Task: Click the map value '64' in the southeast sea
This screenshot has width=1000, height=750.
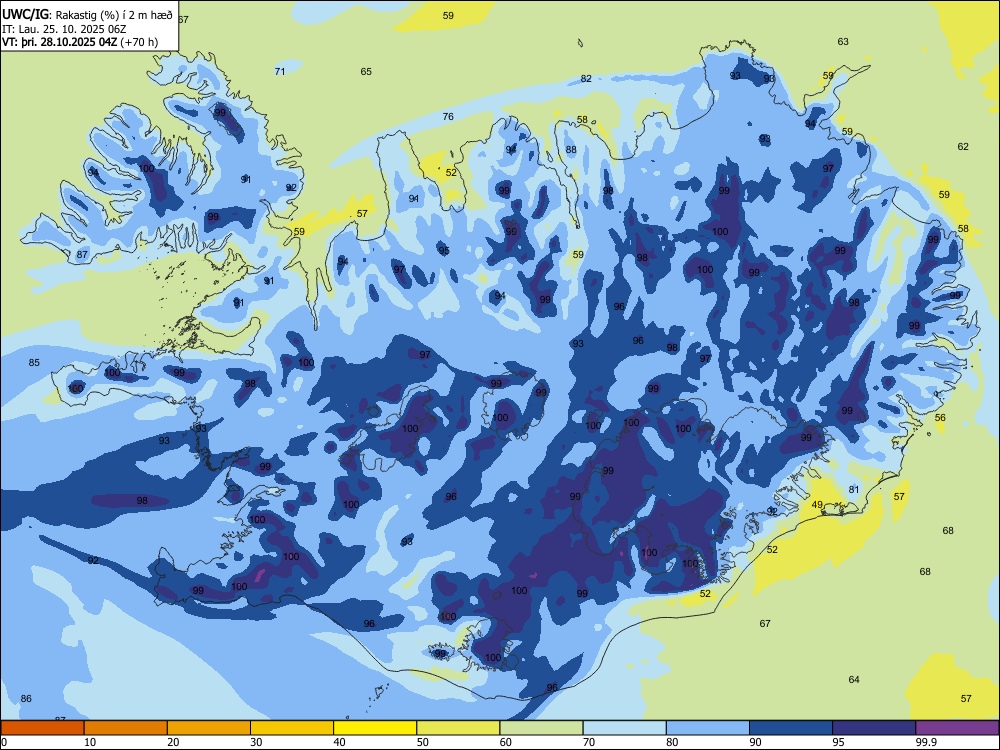Action: coord(854,679)
